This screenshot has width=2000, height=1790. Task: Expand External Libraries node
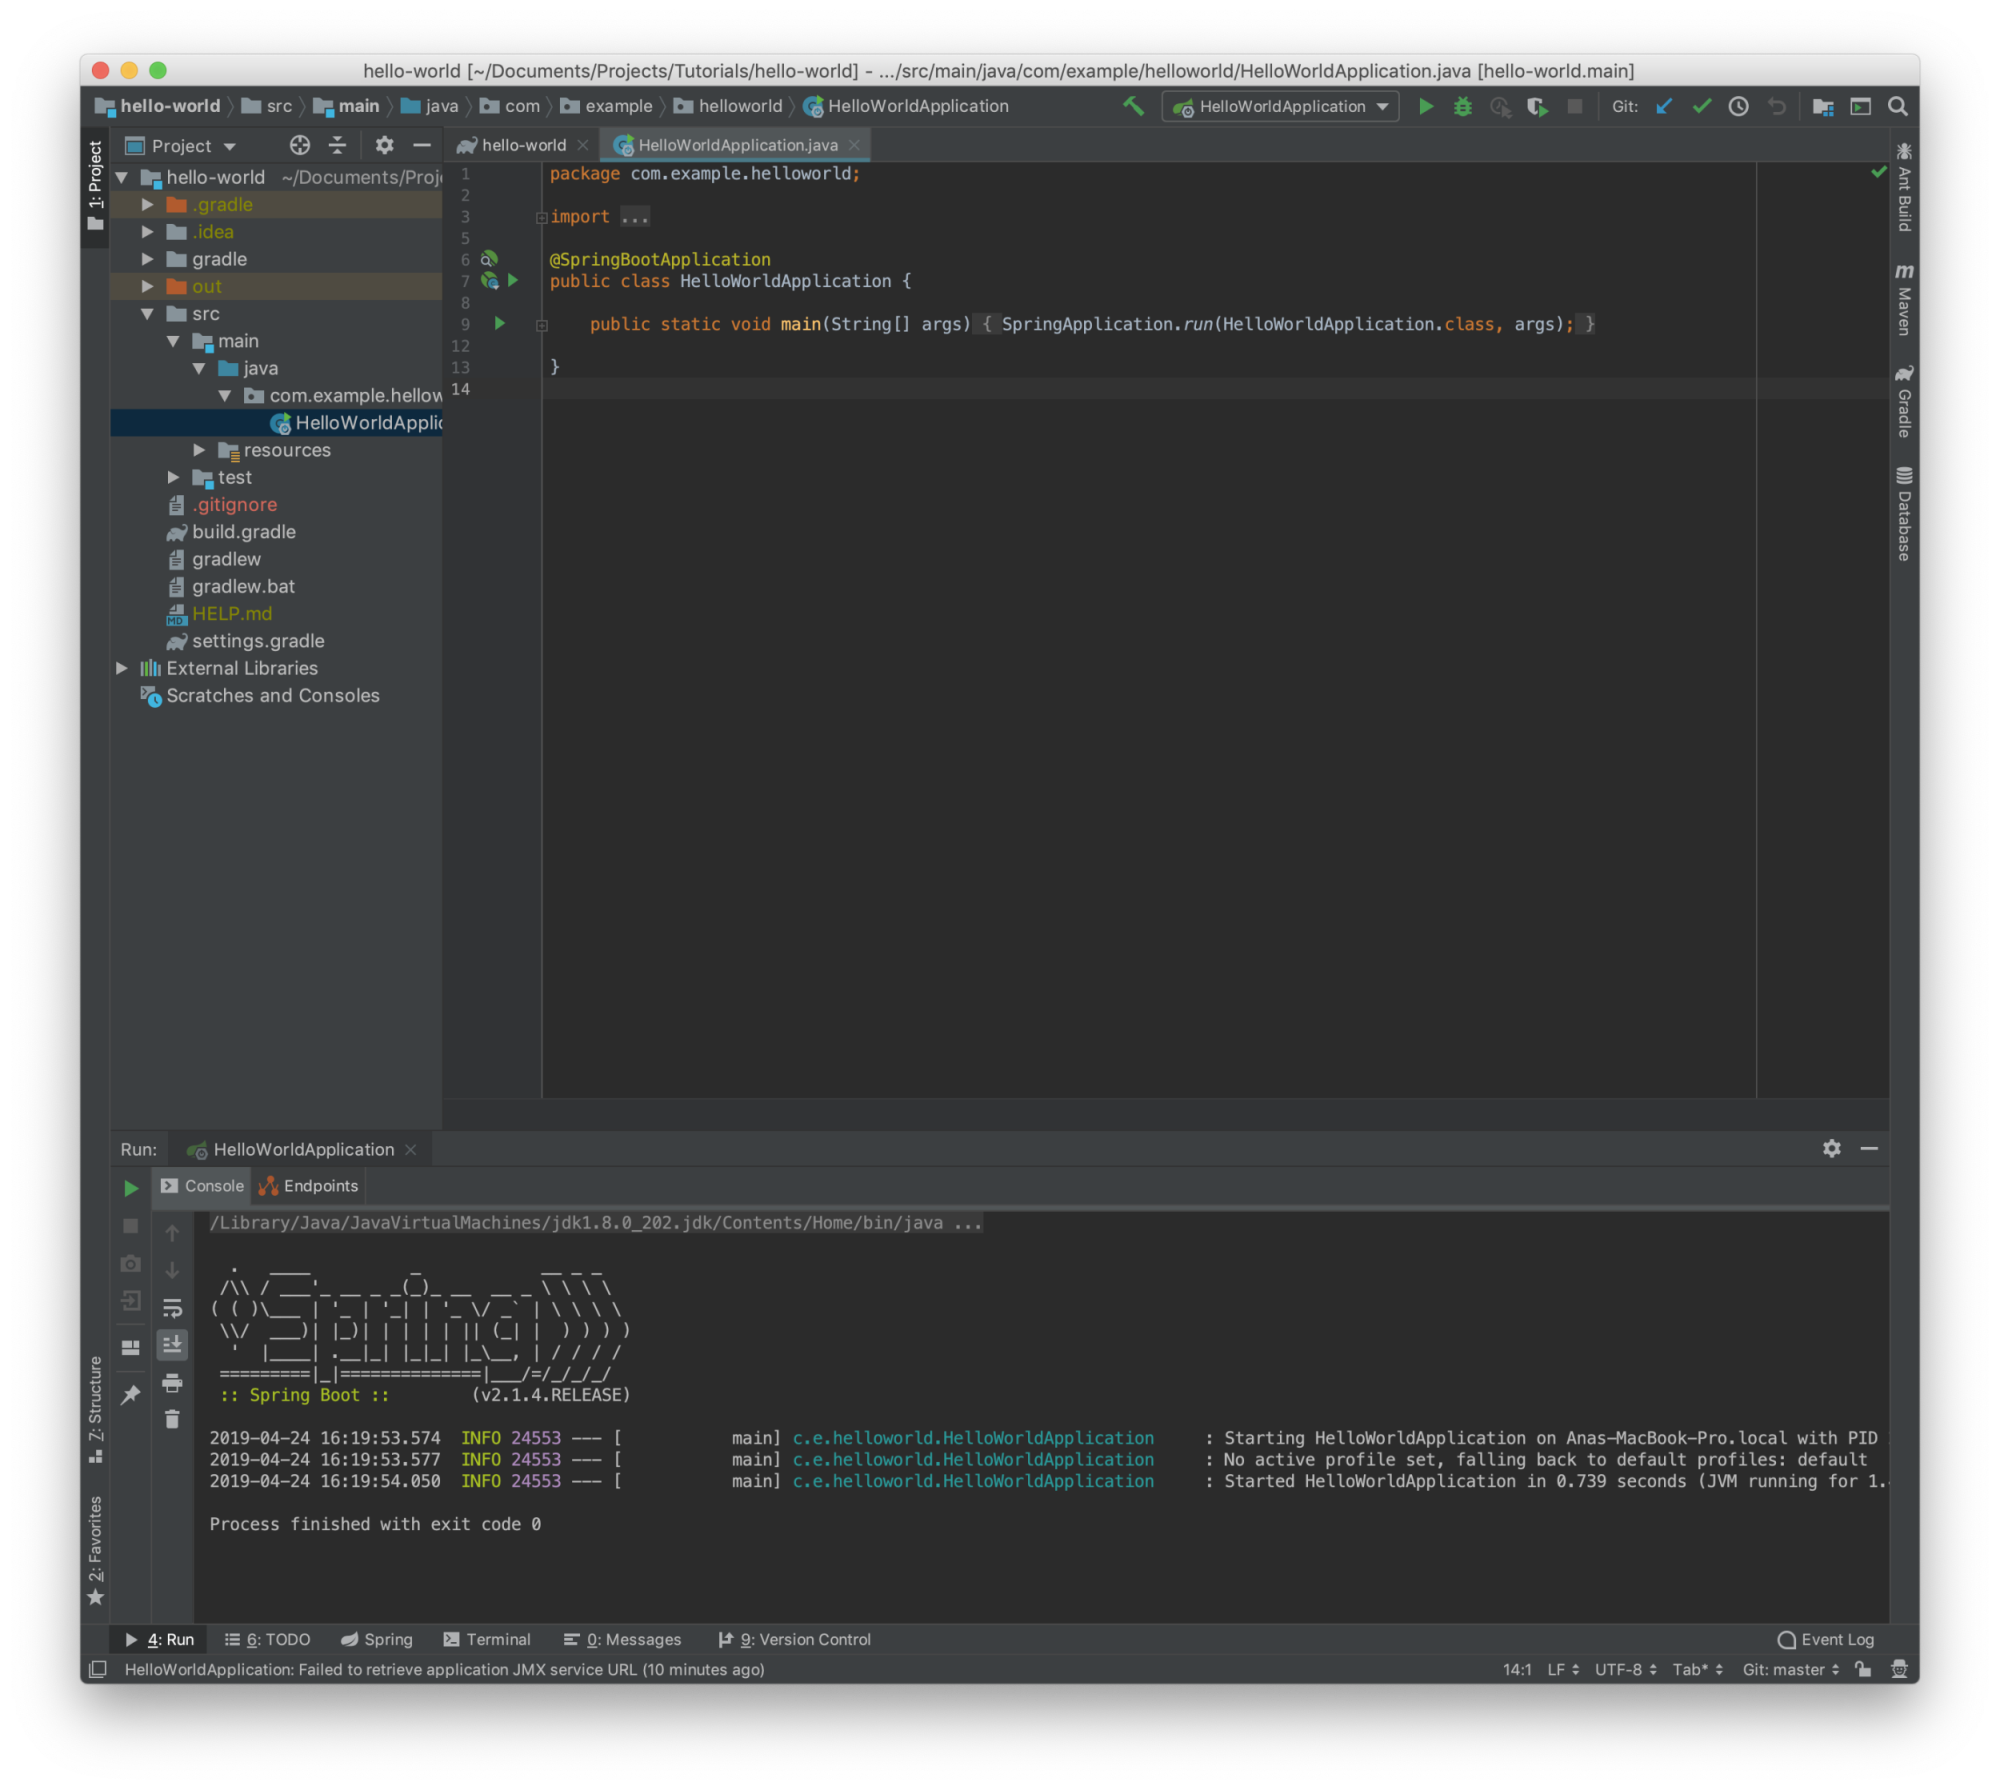pos(121,668)
